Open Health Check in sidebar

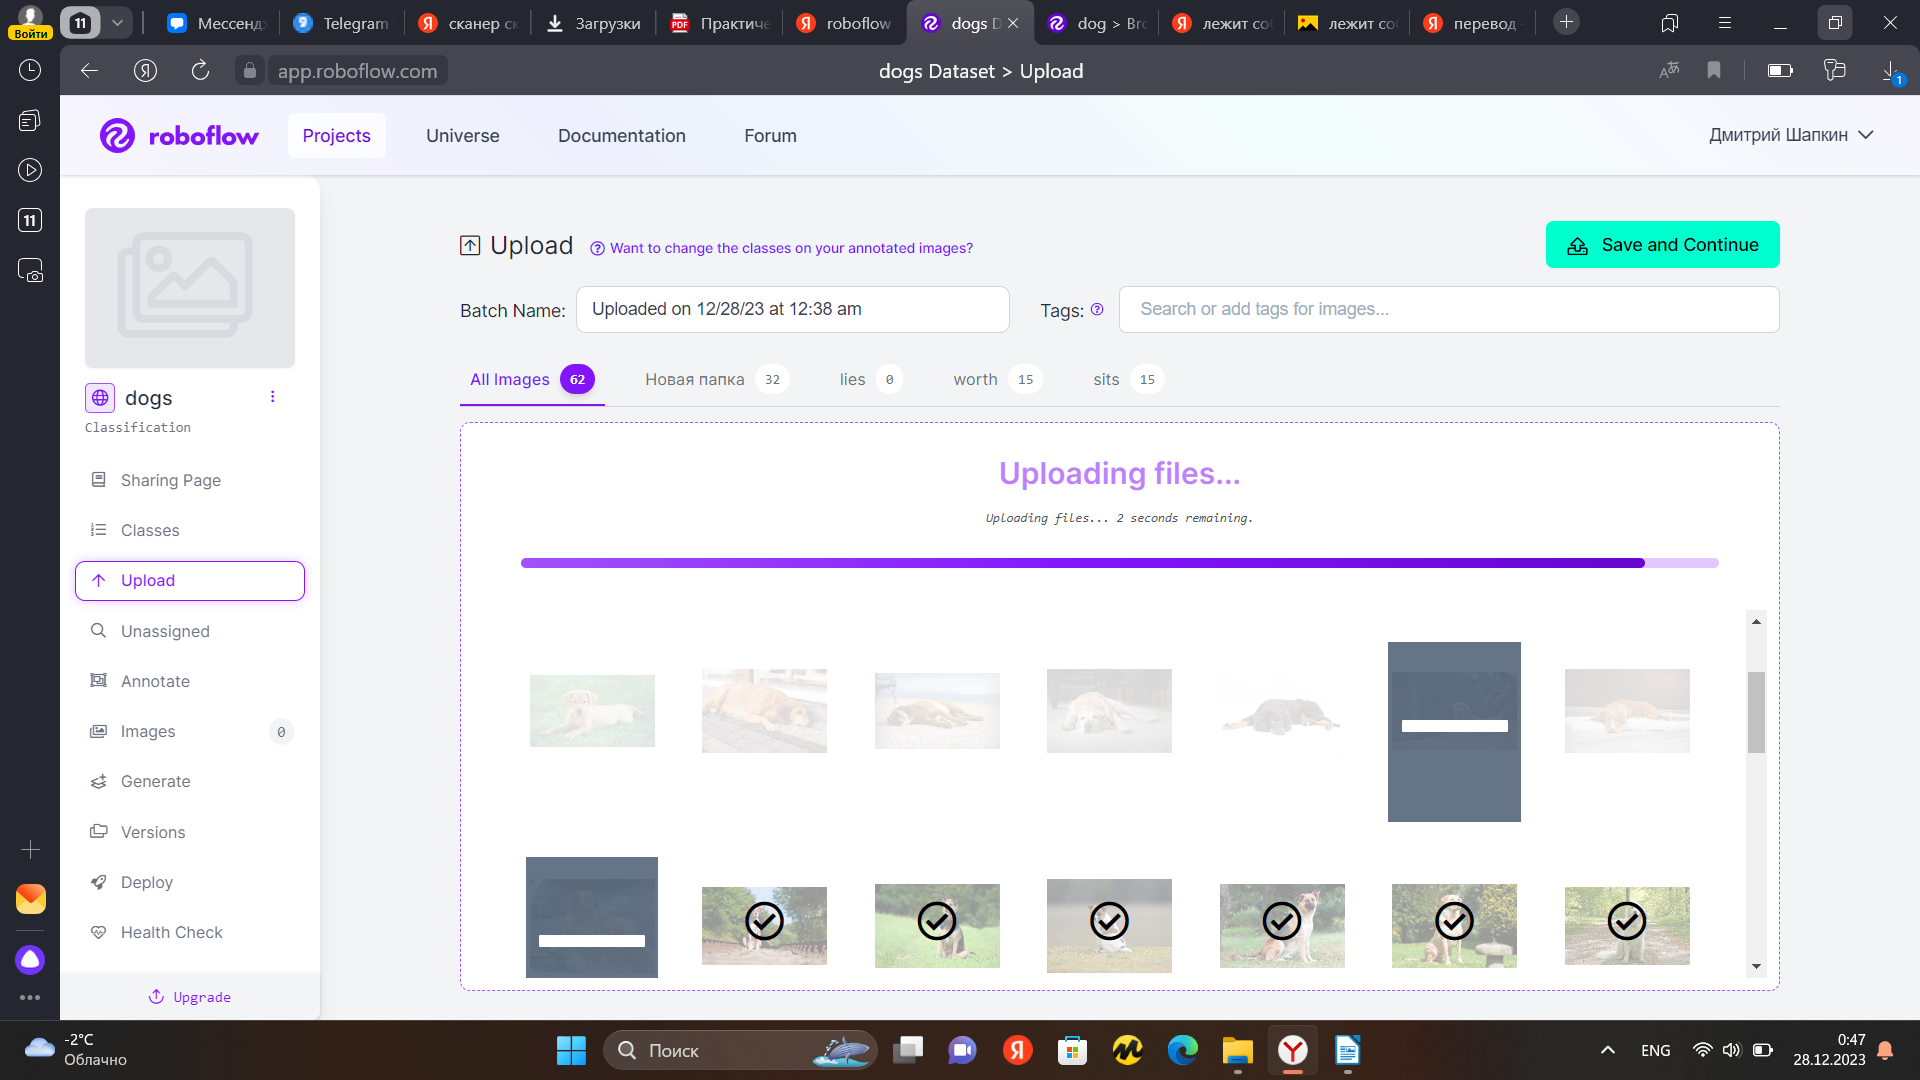[x=171, y=932]
